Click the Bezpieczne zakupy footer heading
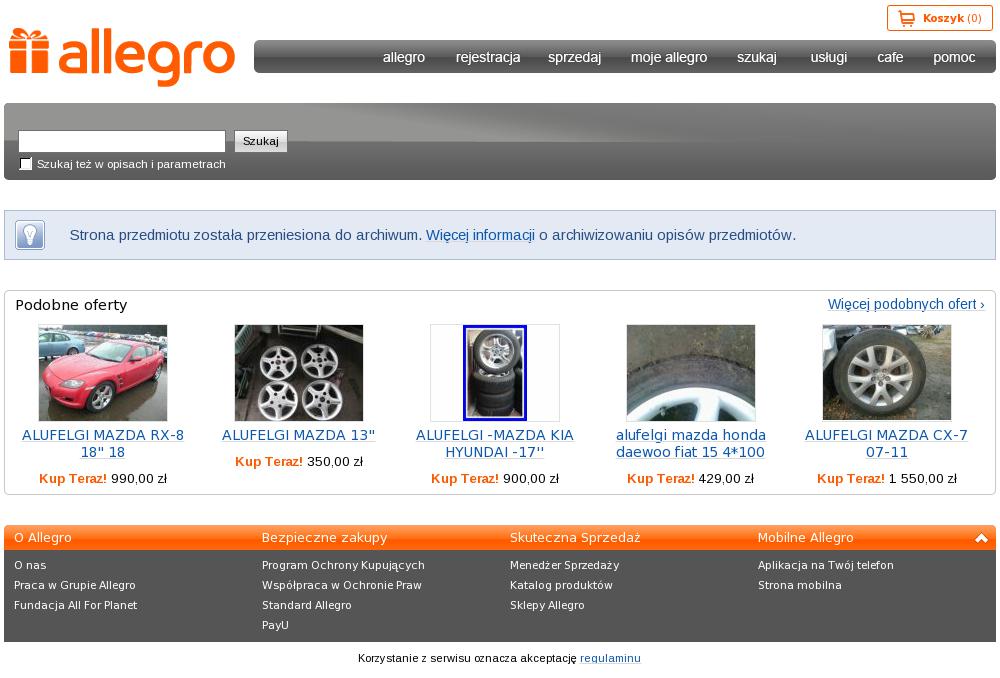The image size is (1000, 678). 324,538
